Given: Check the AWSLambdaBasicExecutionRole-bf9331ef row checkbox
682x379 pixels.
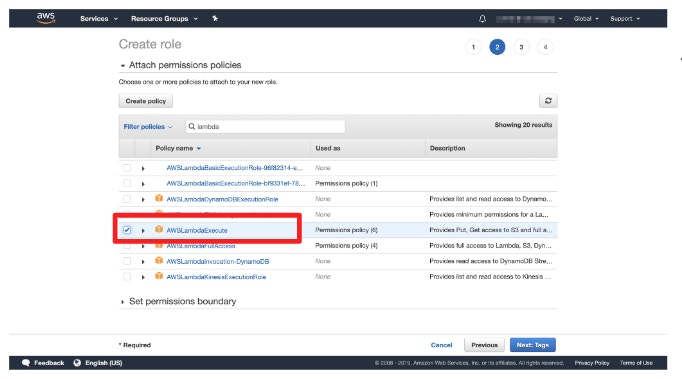Looking at the screenshot, I should tap(127, 183).
